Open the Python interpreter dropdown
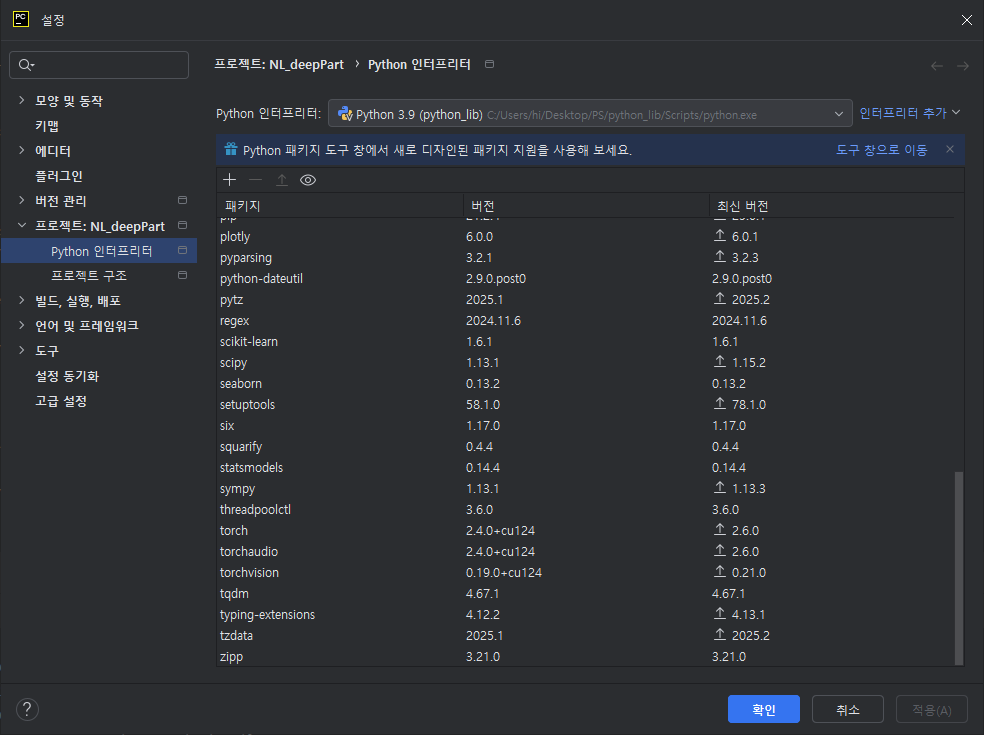The height and width of the screenshot is (735, 984). click(590, 114)
